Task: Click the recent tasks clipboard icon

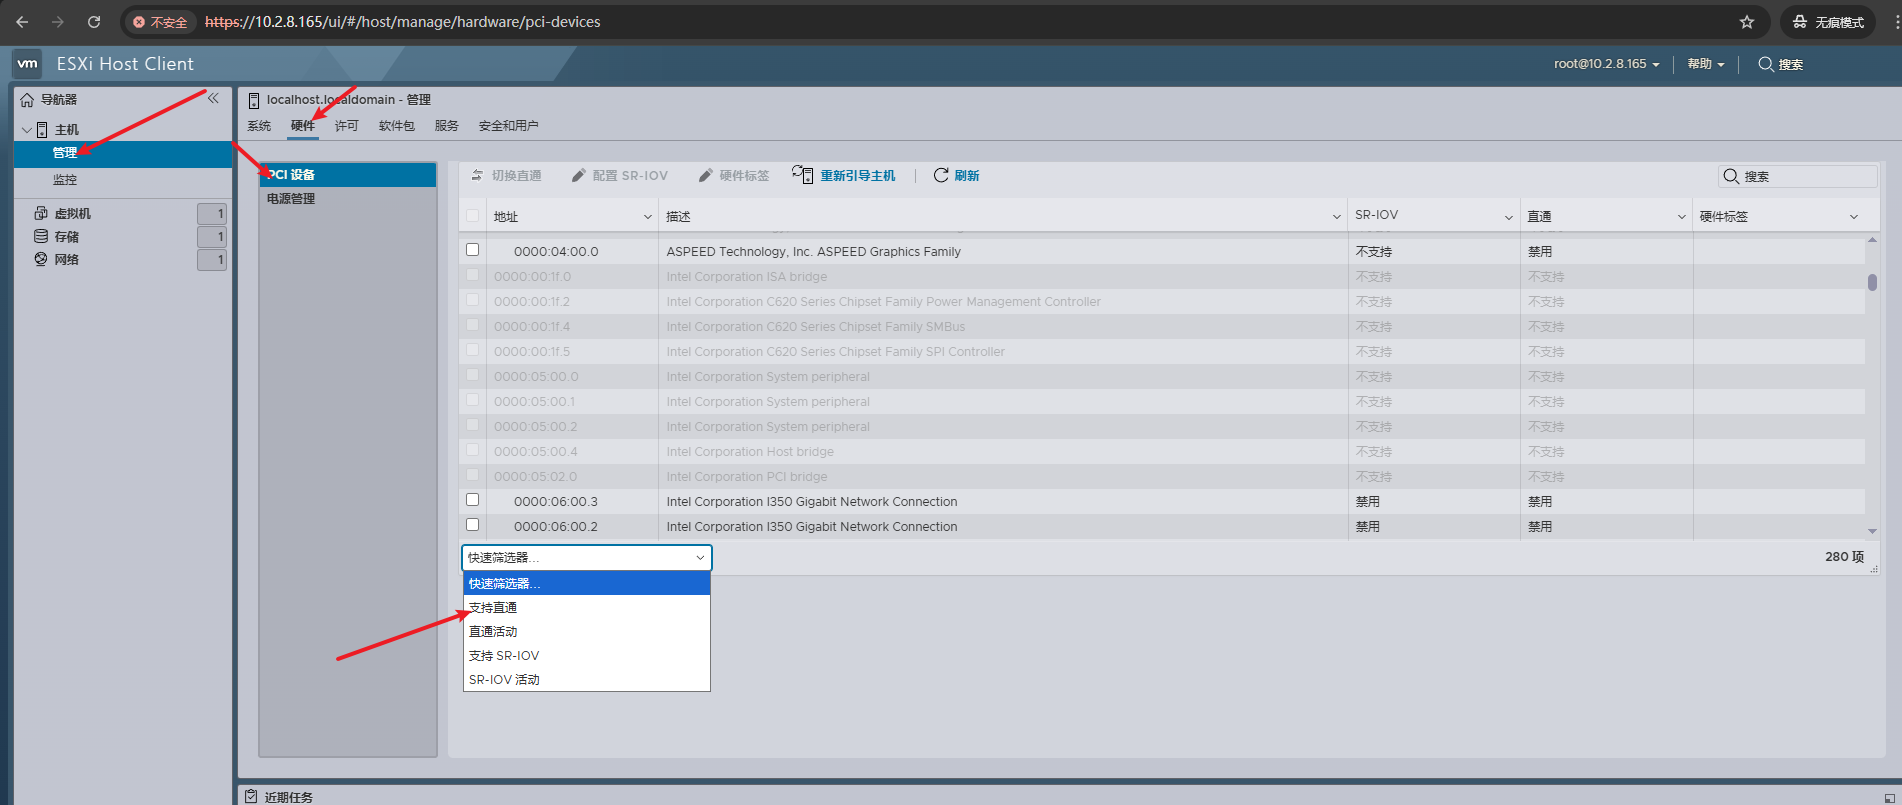Action: (251, 796)
